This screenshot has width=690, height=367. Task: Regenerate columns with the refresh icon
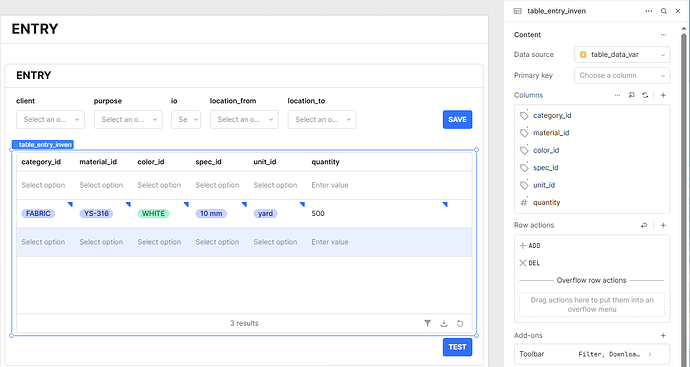point(645,95)
